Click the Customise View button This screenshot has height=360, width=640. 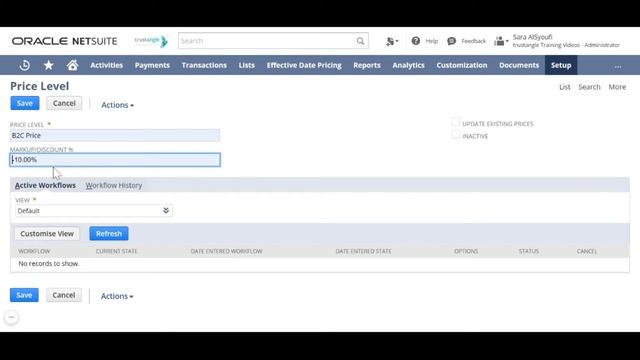click(x=47, y=233)
